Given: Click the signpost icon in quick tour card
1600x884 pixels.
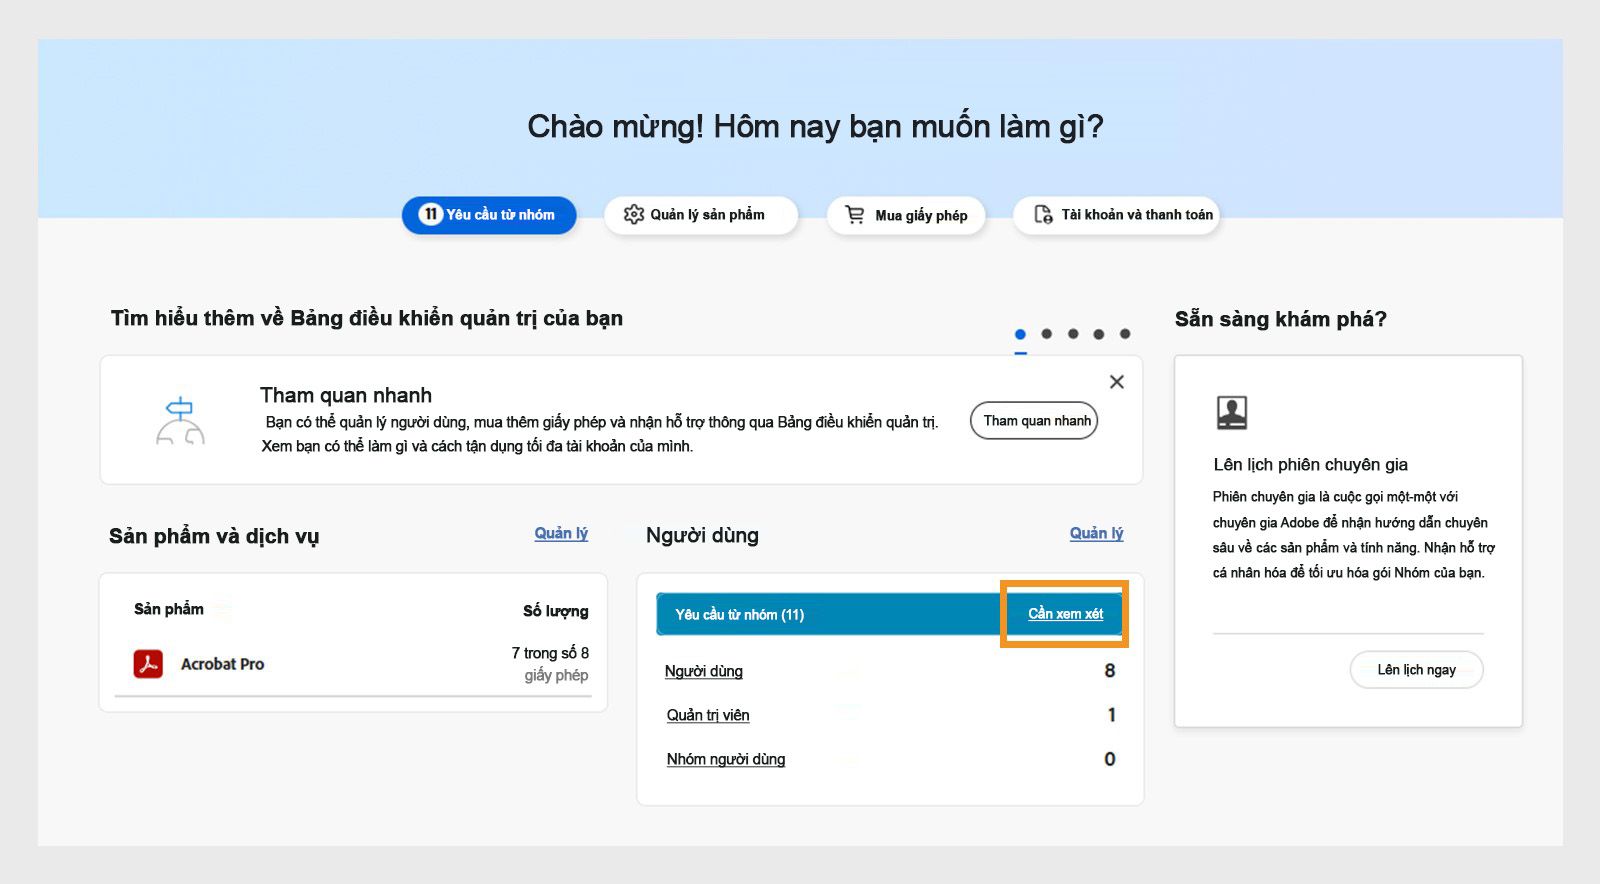Looking at the screenshot, I should pos(180,421).
